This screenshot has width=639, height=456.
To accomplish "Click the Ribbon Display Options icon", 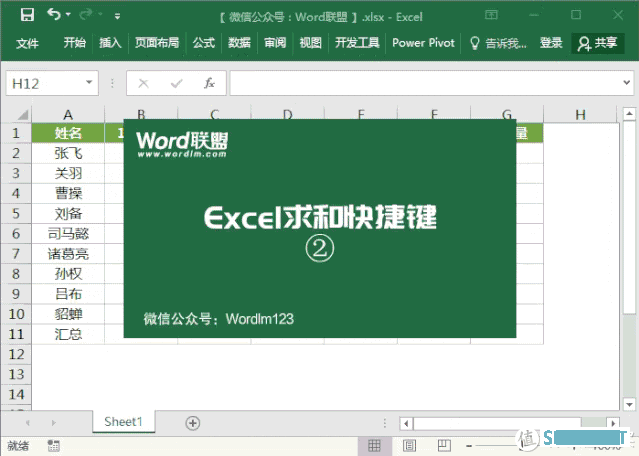I will 491,15.
